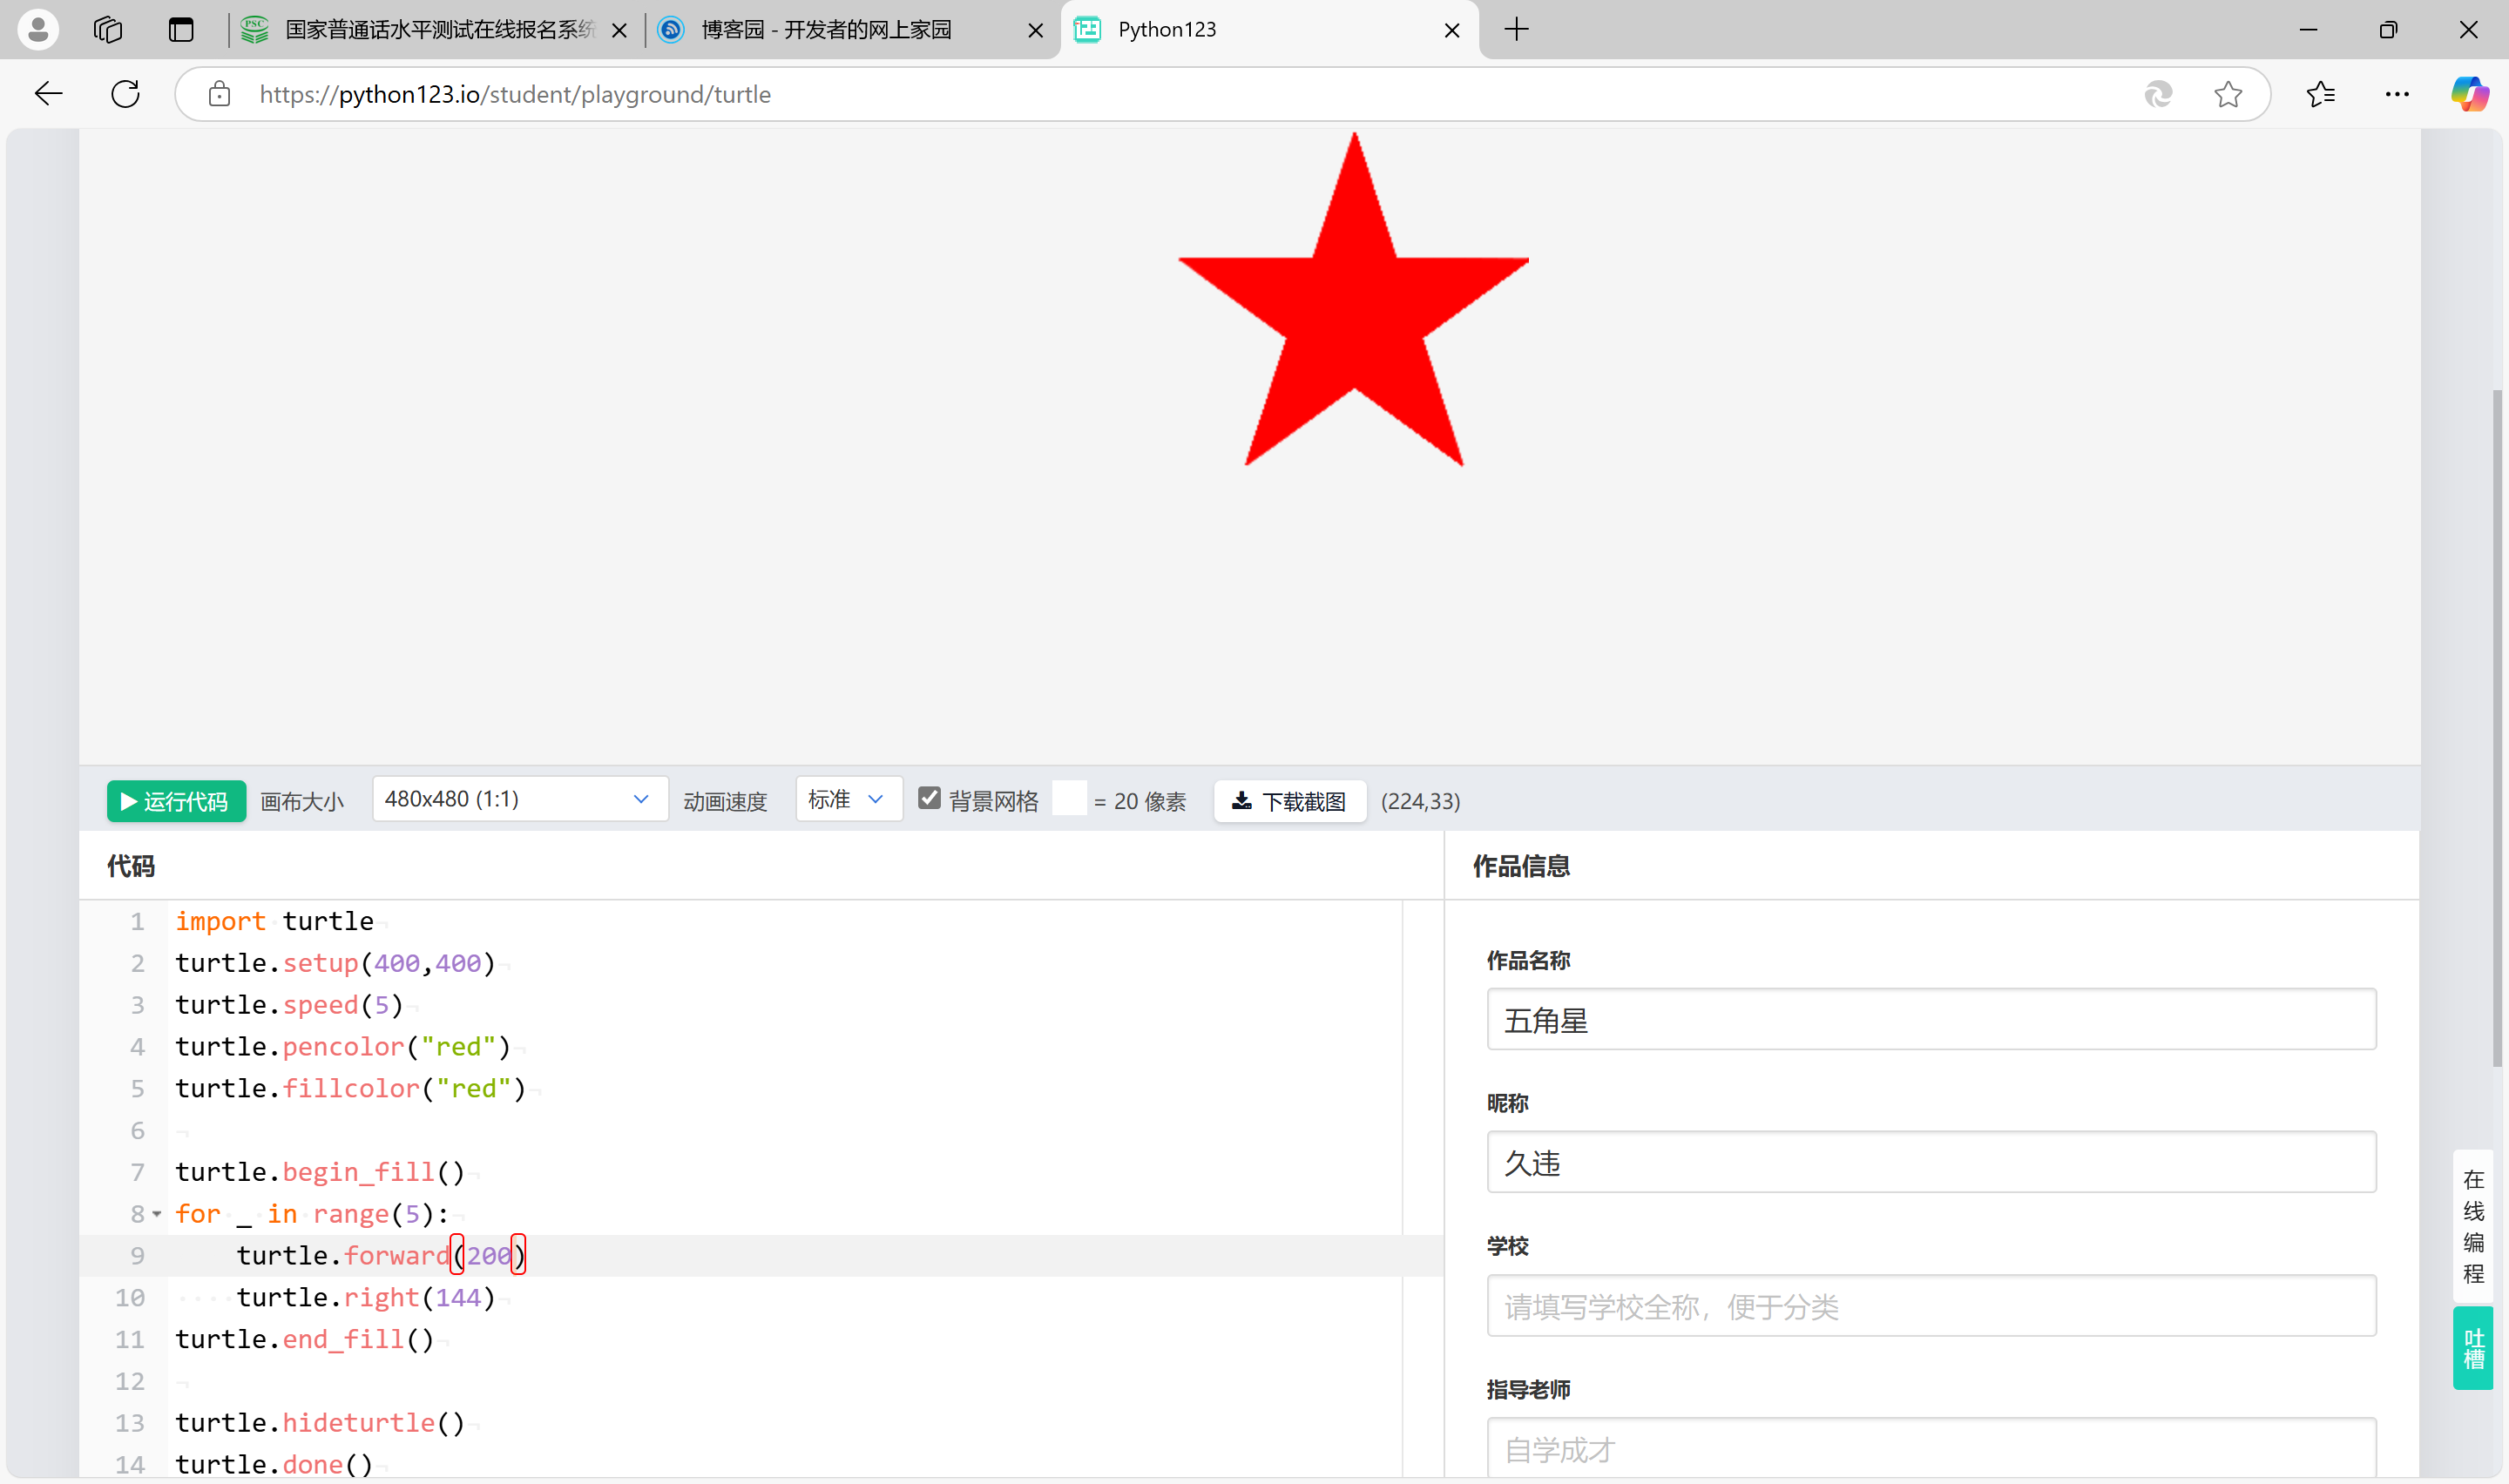Click code line 'turtle.begin_fill()'
Viewport: 2509px width, 1484px height.
tap(320, 1172)
